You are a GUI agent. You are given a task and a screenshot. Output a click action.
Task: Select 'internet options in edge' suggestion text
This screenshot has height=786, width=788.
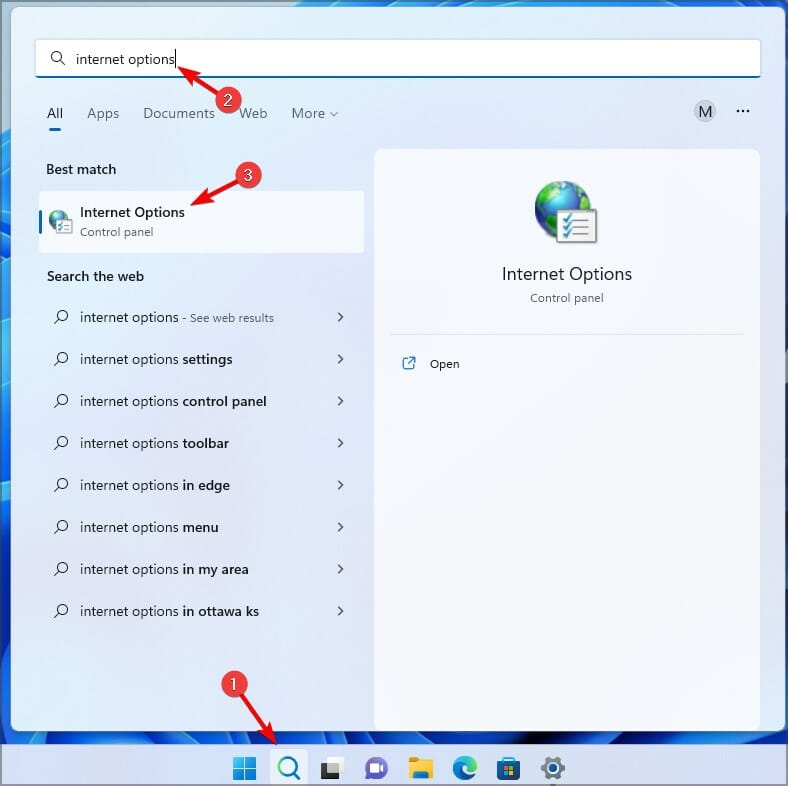pos(155,485)
